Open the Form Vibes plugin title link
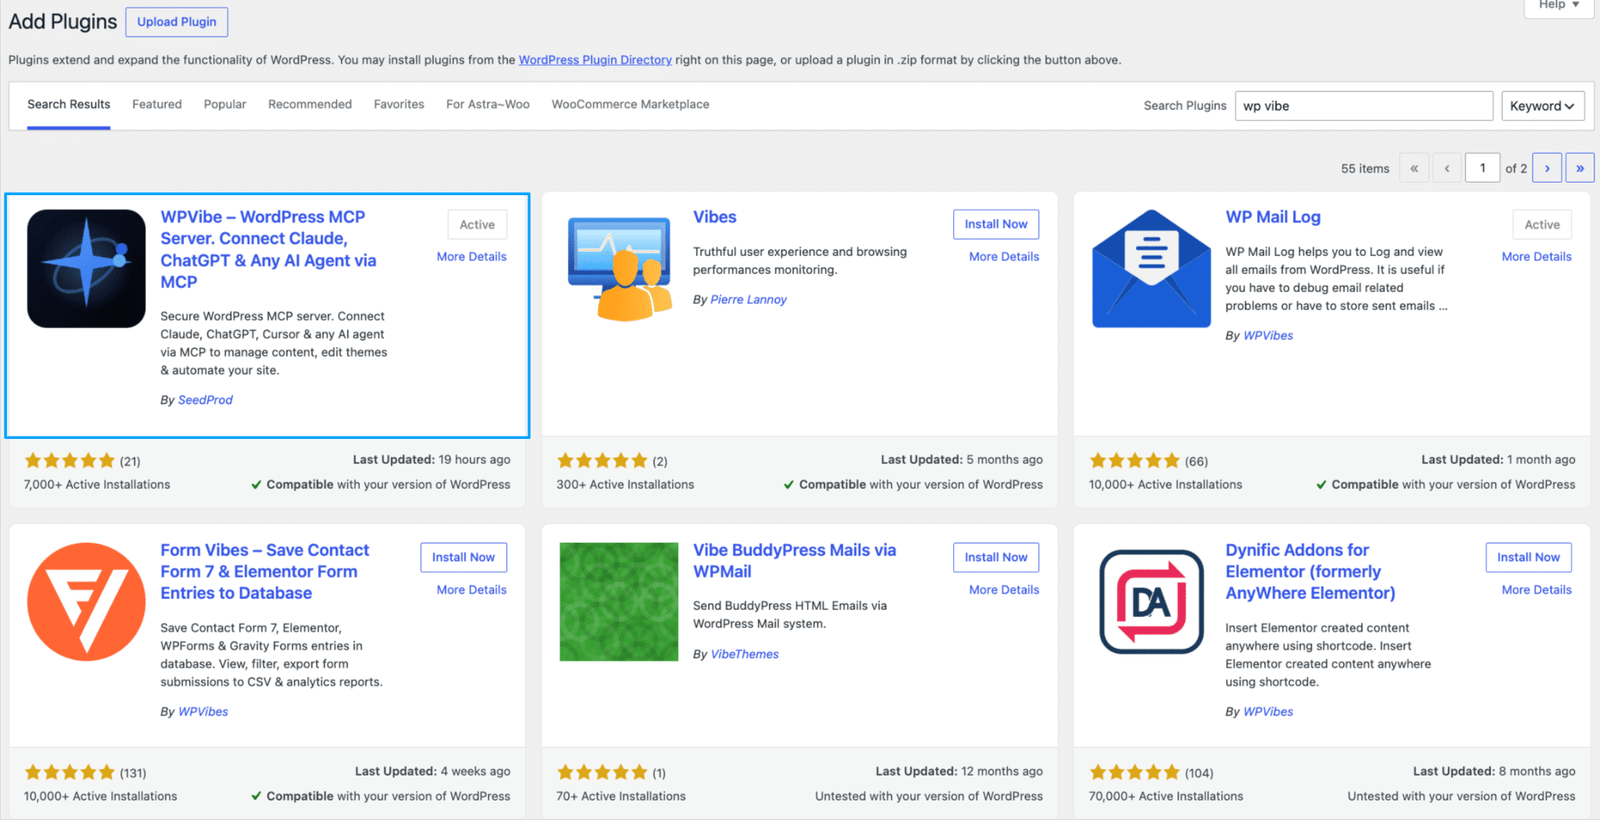 (265, 571)
